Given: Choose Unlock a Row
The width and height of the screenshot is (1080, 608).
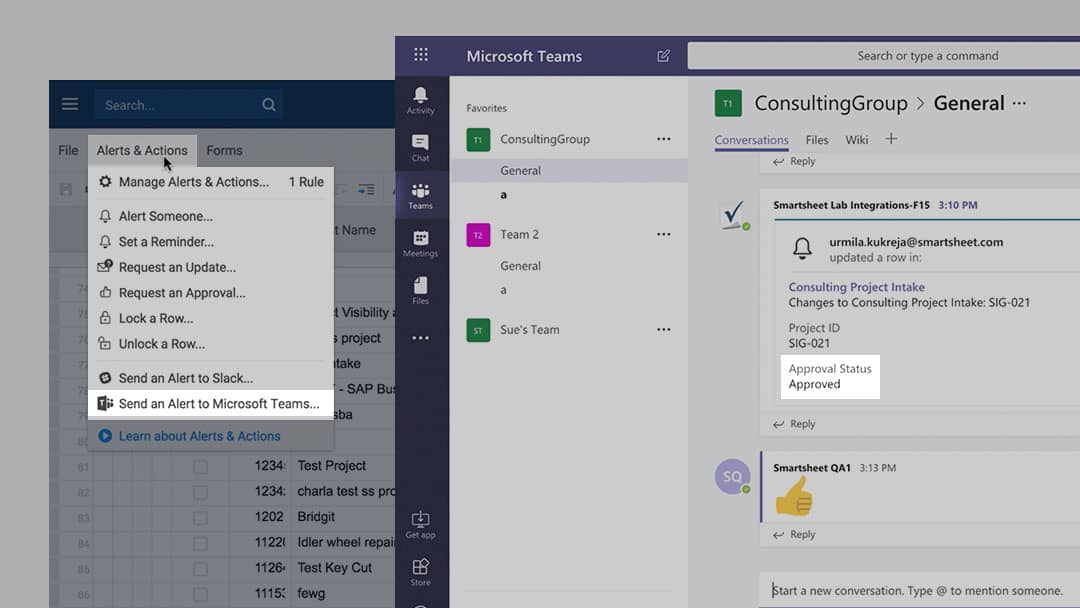Looking at the screenshot, I should point(211,344).
